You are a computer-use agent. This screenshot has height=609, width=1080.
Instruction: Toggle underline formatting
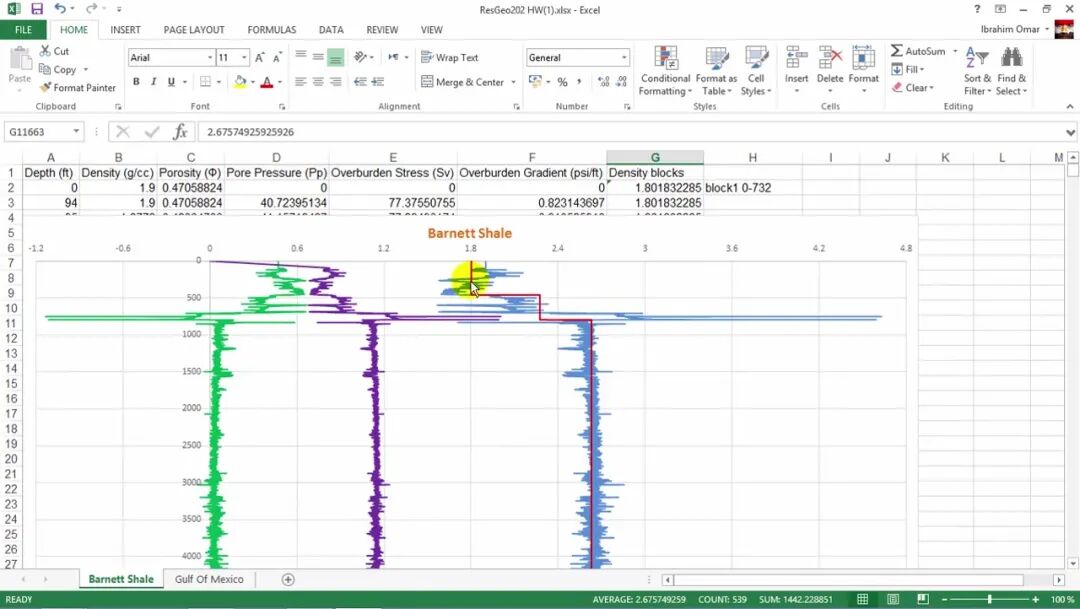point(171,82)
